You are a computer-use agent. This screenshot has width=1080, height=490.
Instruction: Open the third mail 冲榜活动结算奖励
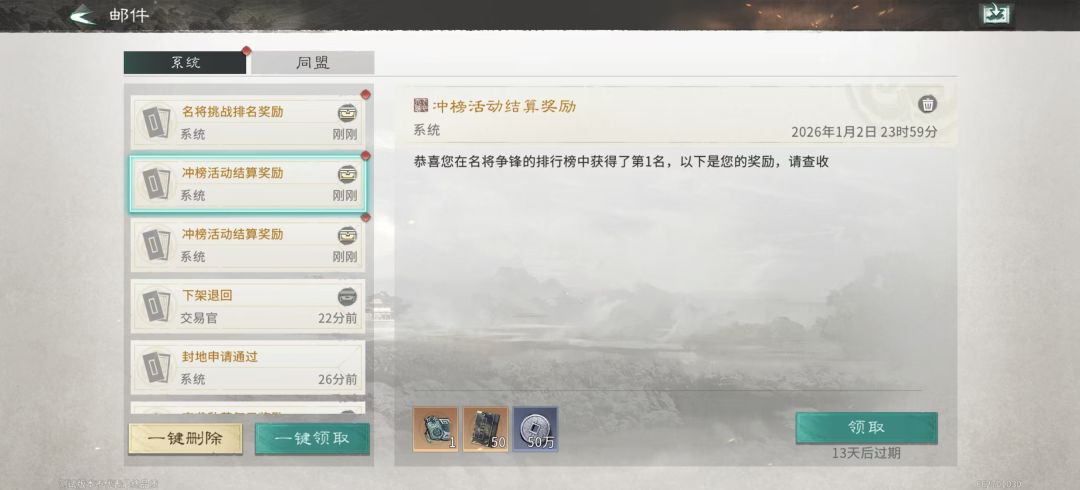(x=248, y=244)
